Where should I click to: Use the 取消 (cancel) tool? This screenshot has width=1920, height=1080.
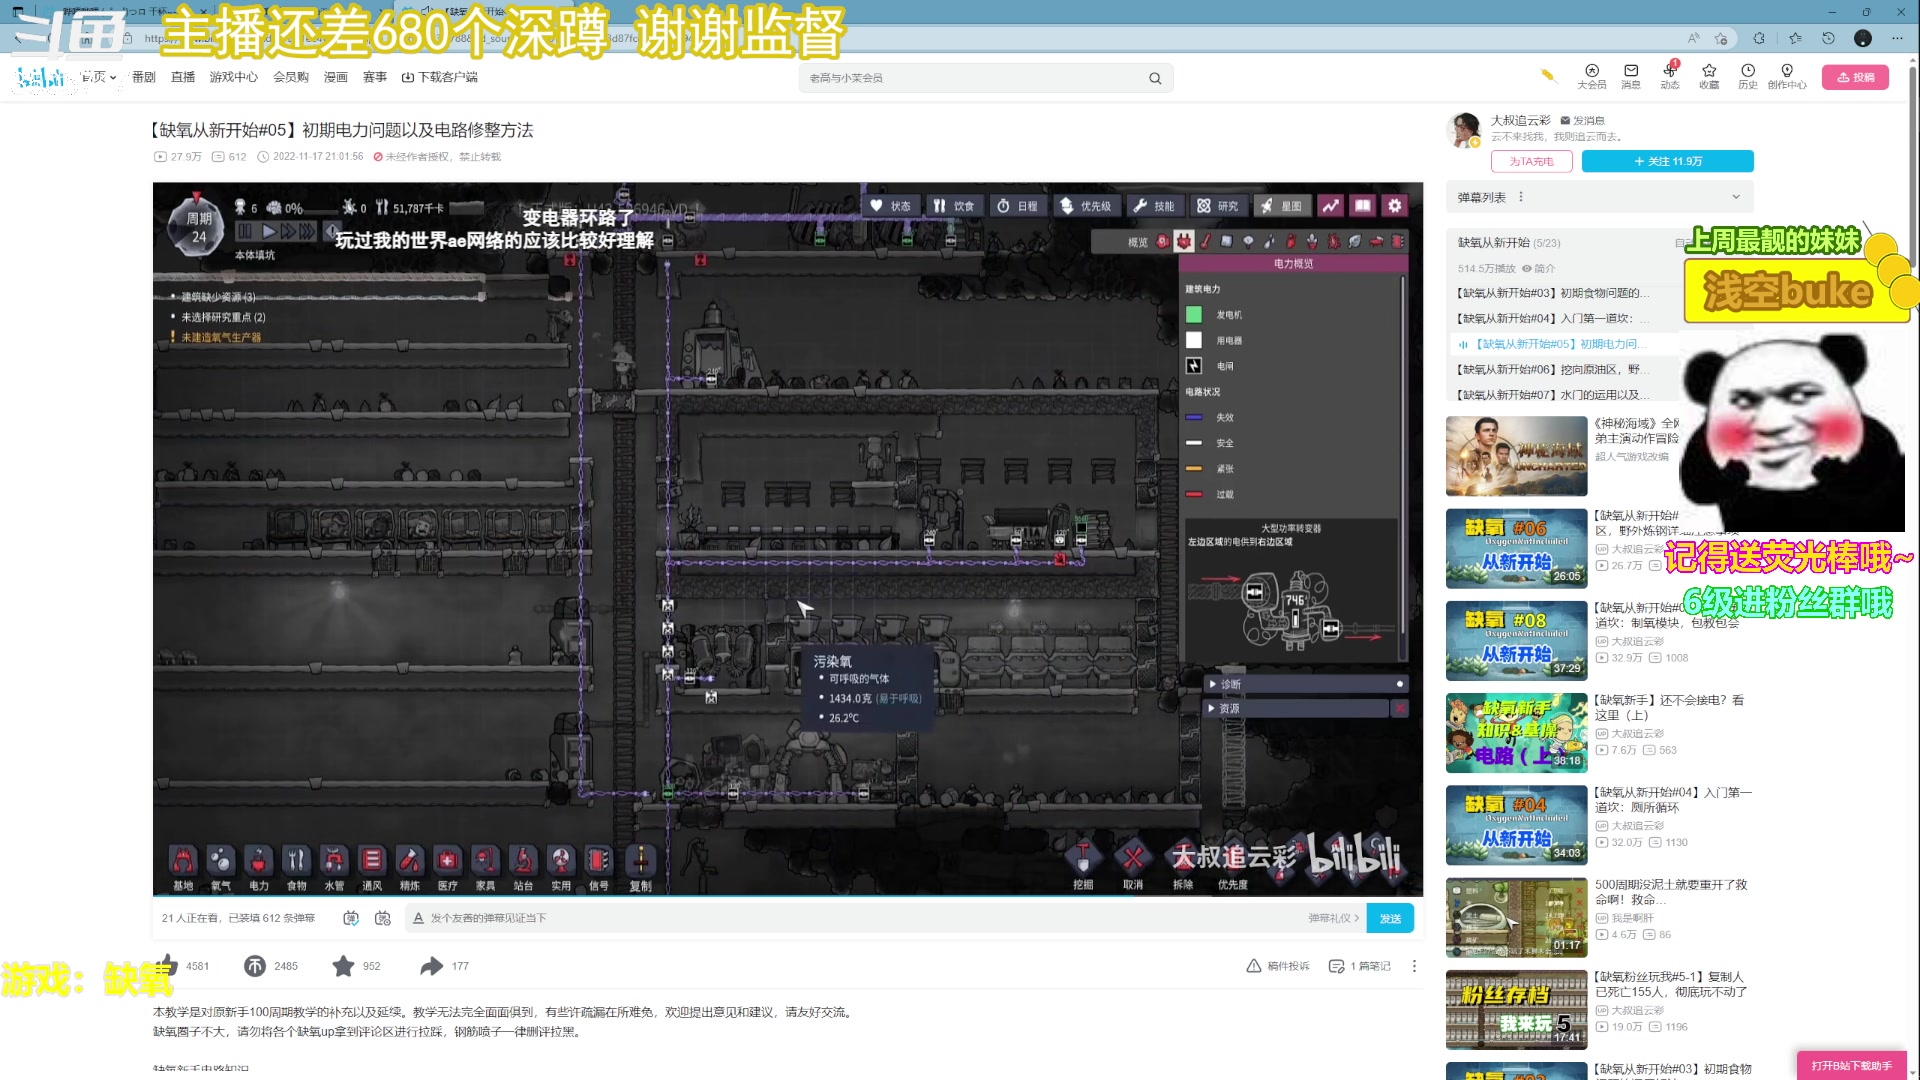[1132, 860]
